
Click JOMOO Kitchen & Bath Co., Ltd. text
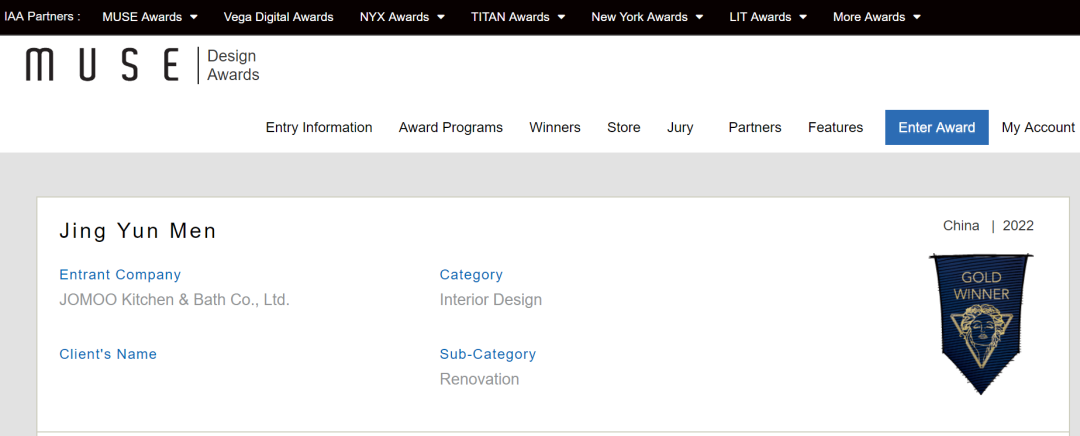(x=174, y=300)
